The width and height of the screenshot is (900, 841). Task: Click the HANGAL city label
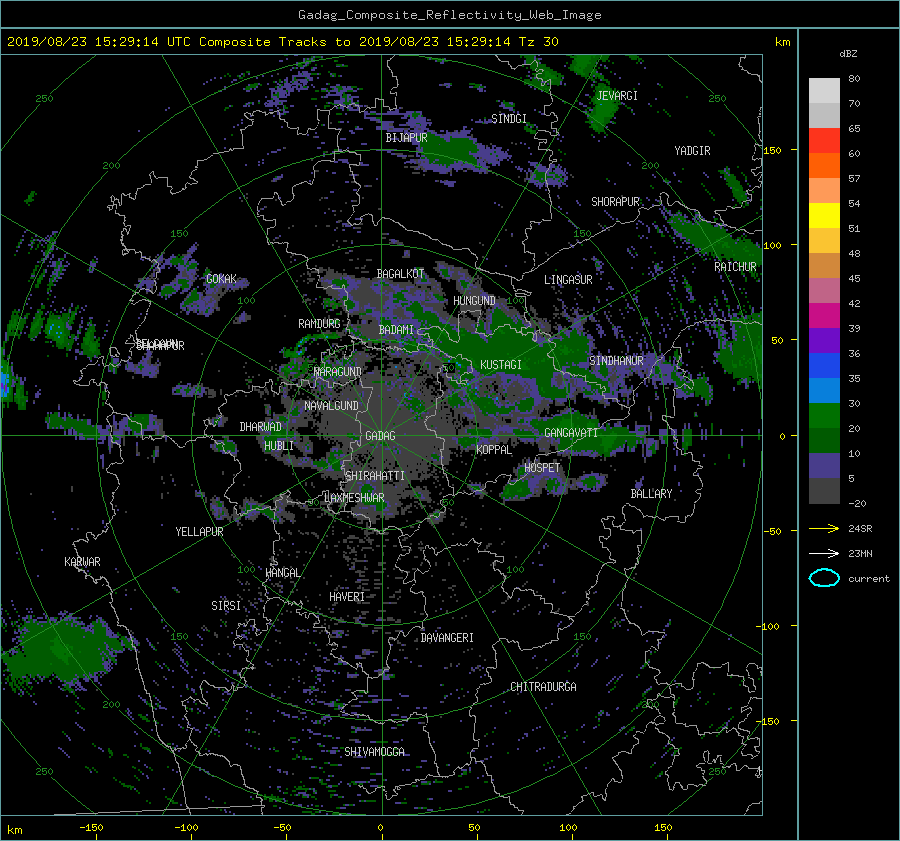click(282, 573)
